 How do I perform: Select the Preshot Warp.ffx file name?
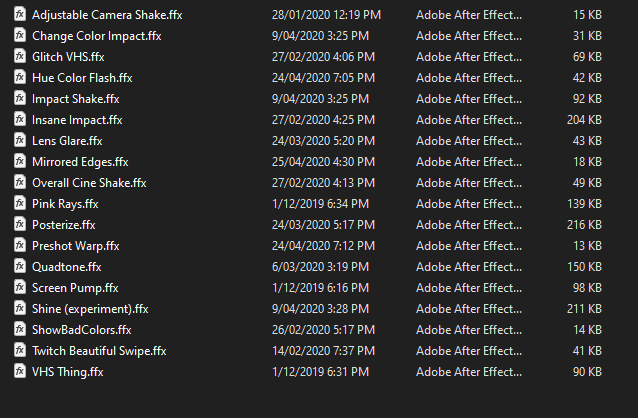(76, 246)
